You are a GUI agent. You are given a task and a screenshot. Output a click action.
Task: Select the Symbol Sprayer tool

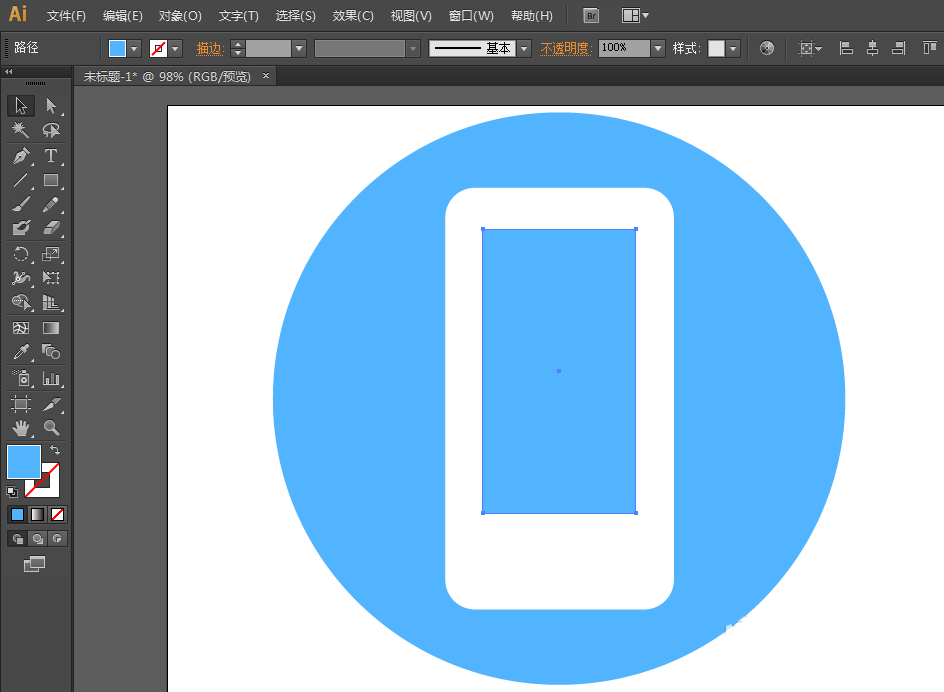21,378
